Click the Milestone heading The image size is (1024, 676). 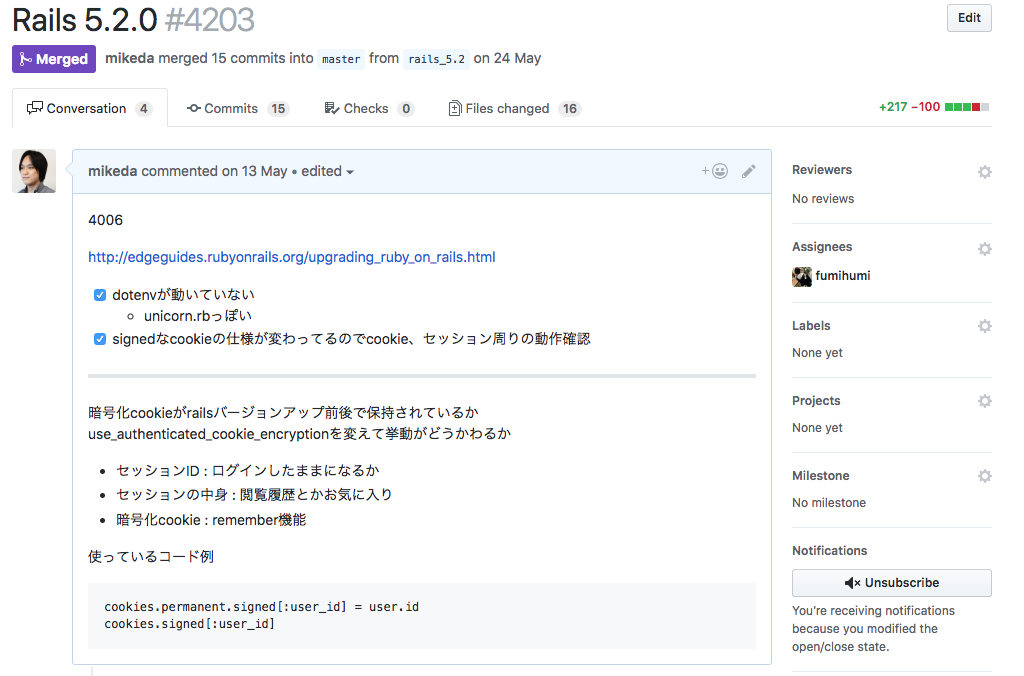pos(820,476)
